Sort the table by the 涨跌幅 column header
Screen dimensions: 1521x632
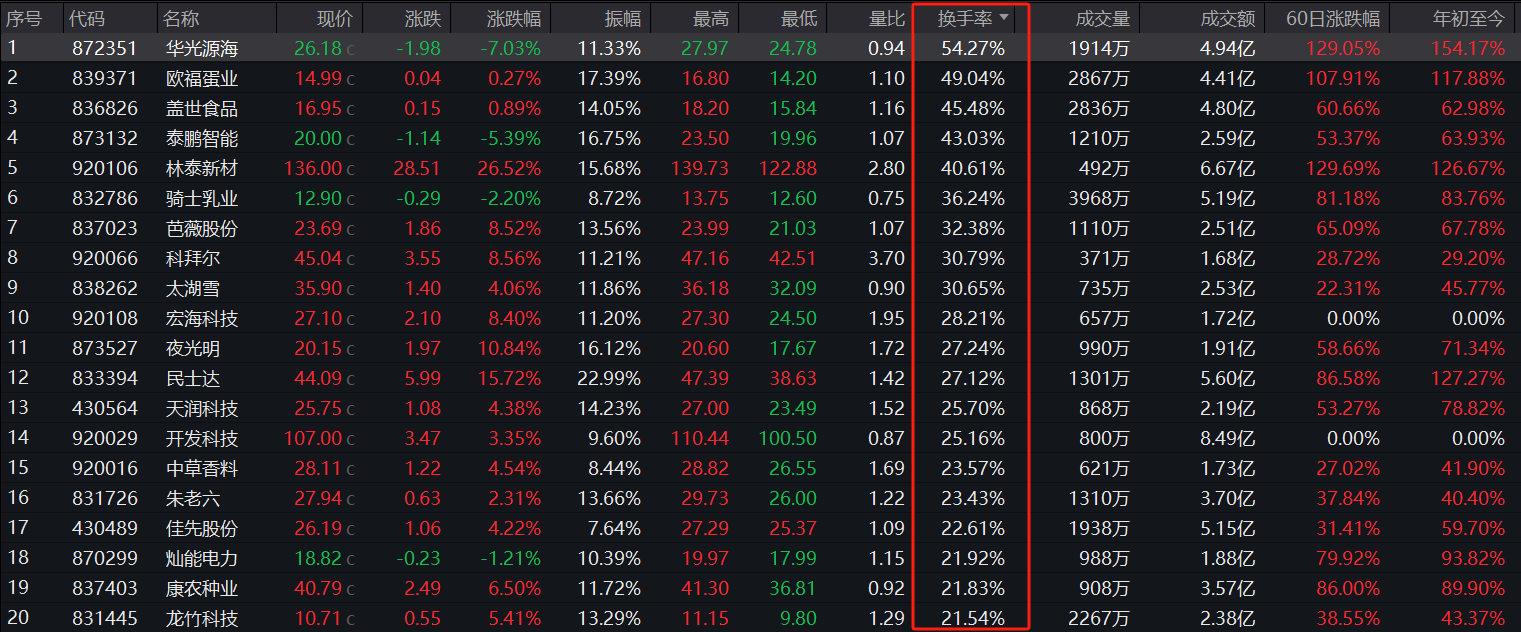pyautogui.click(x=513, y=18)
